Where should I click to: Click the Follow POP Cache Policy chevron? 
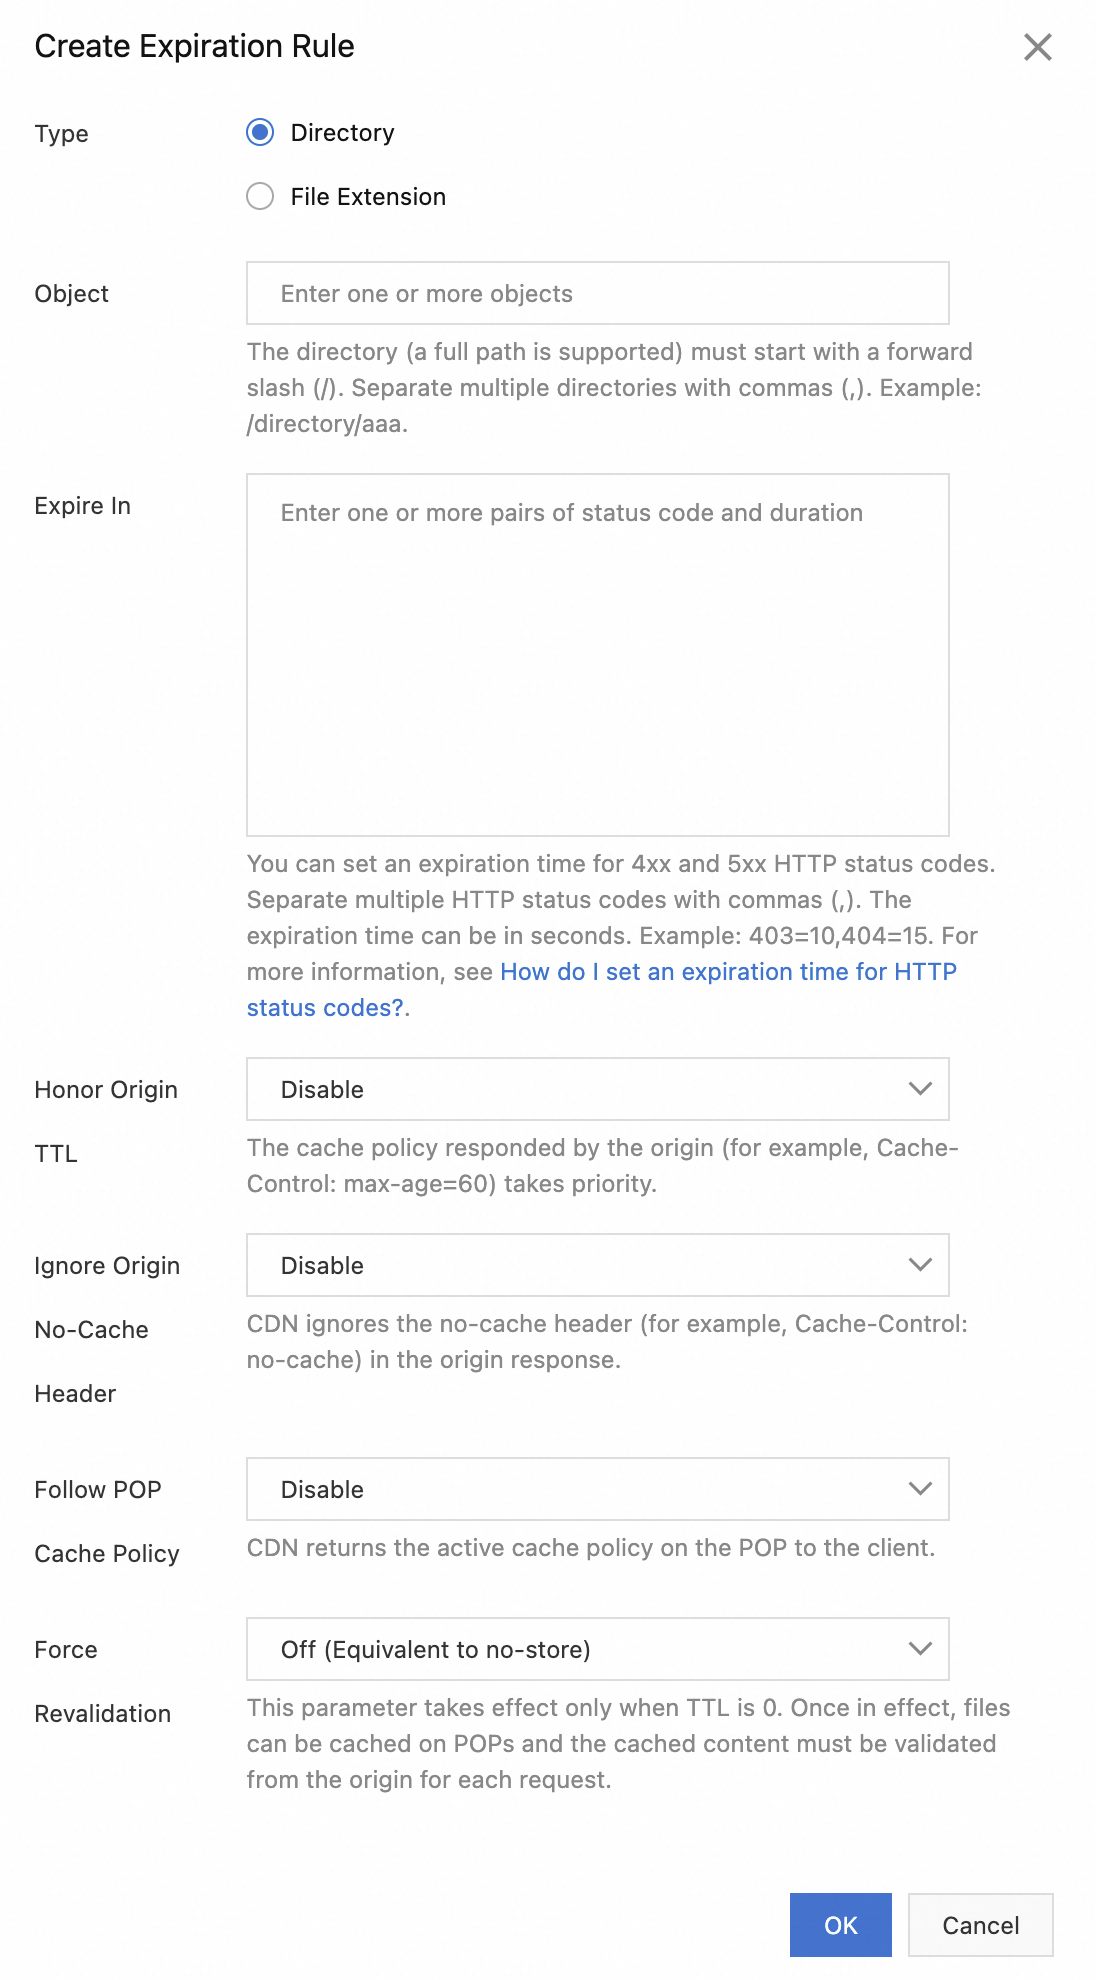click(920, 1489)
